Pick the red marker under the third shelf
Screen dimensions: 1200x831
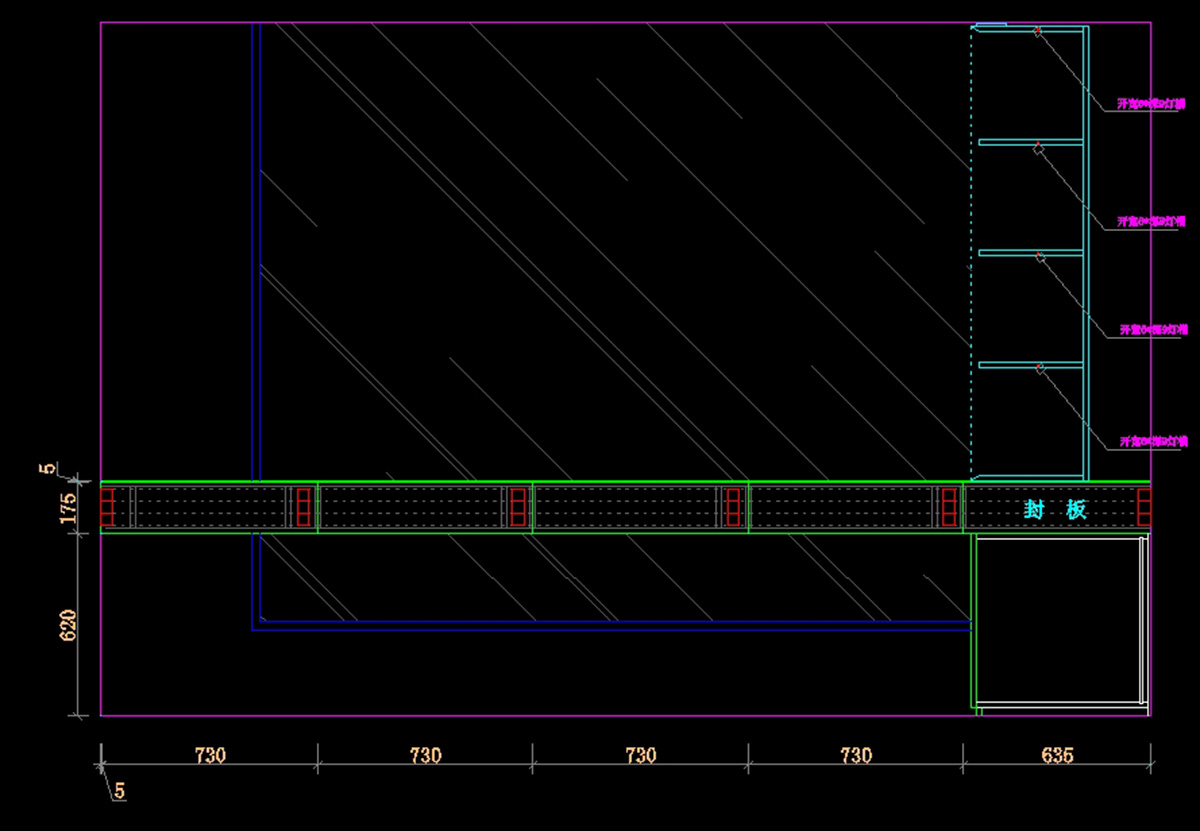1040,258
